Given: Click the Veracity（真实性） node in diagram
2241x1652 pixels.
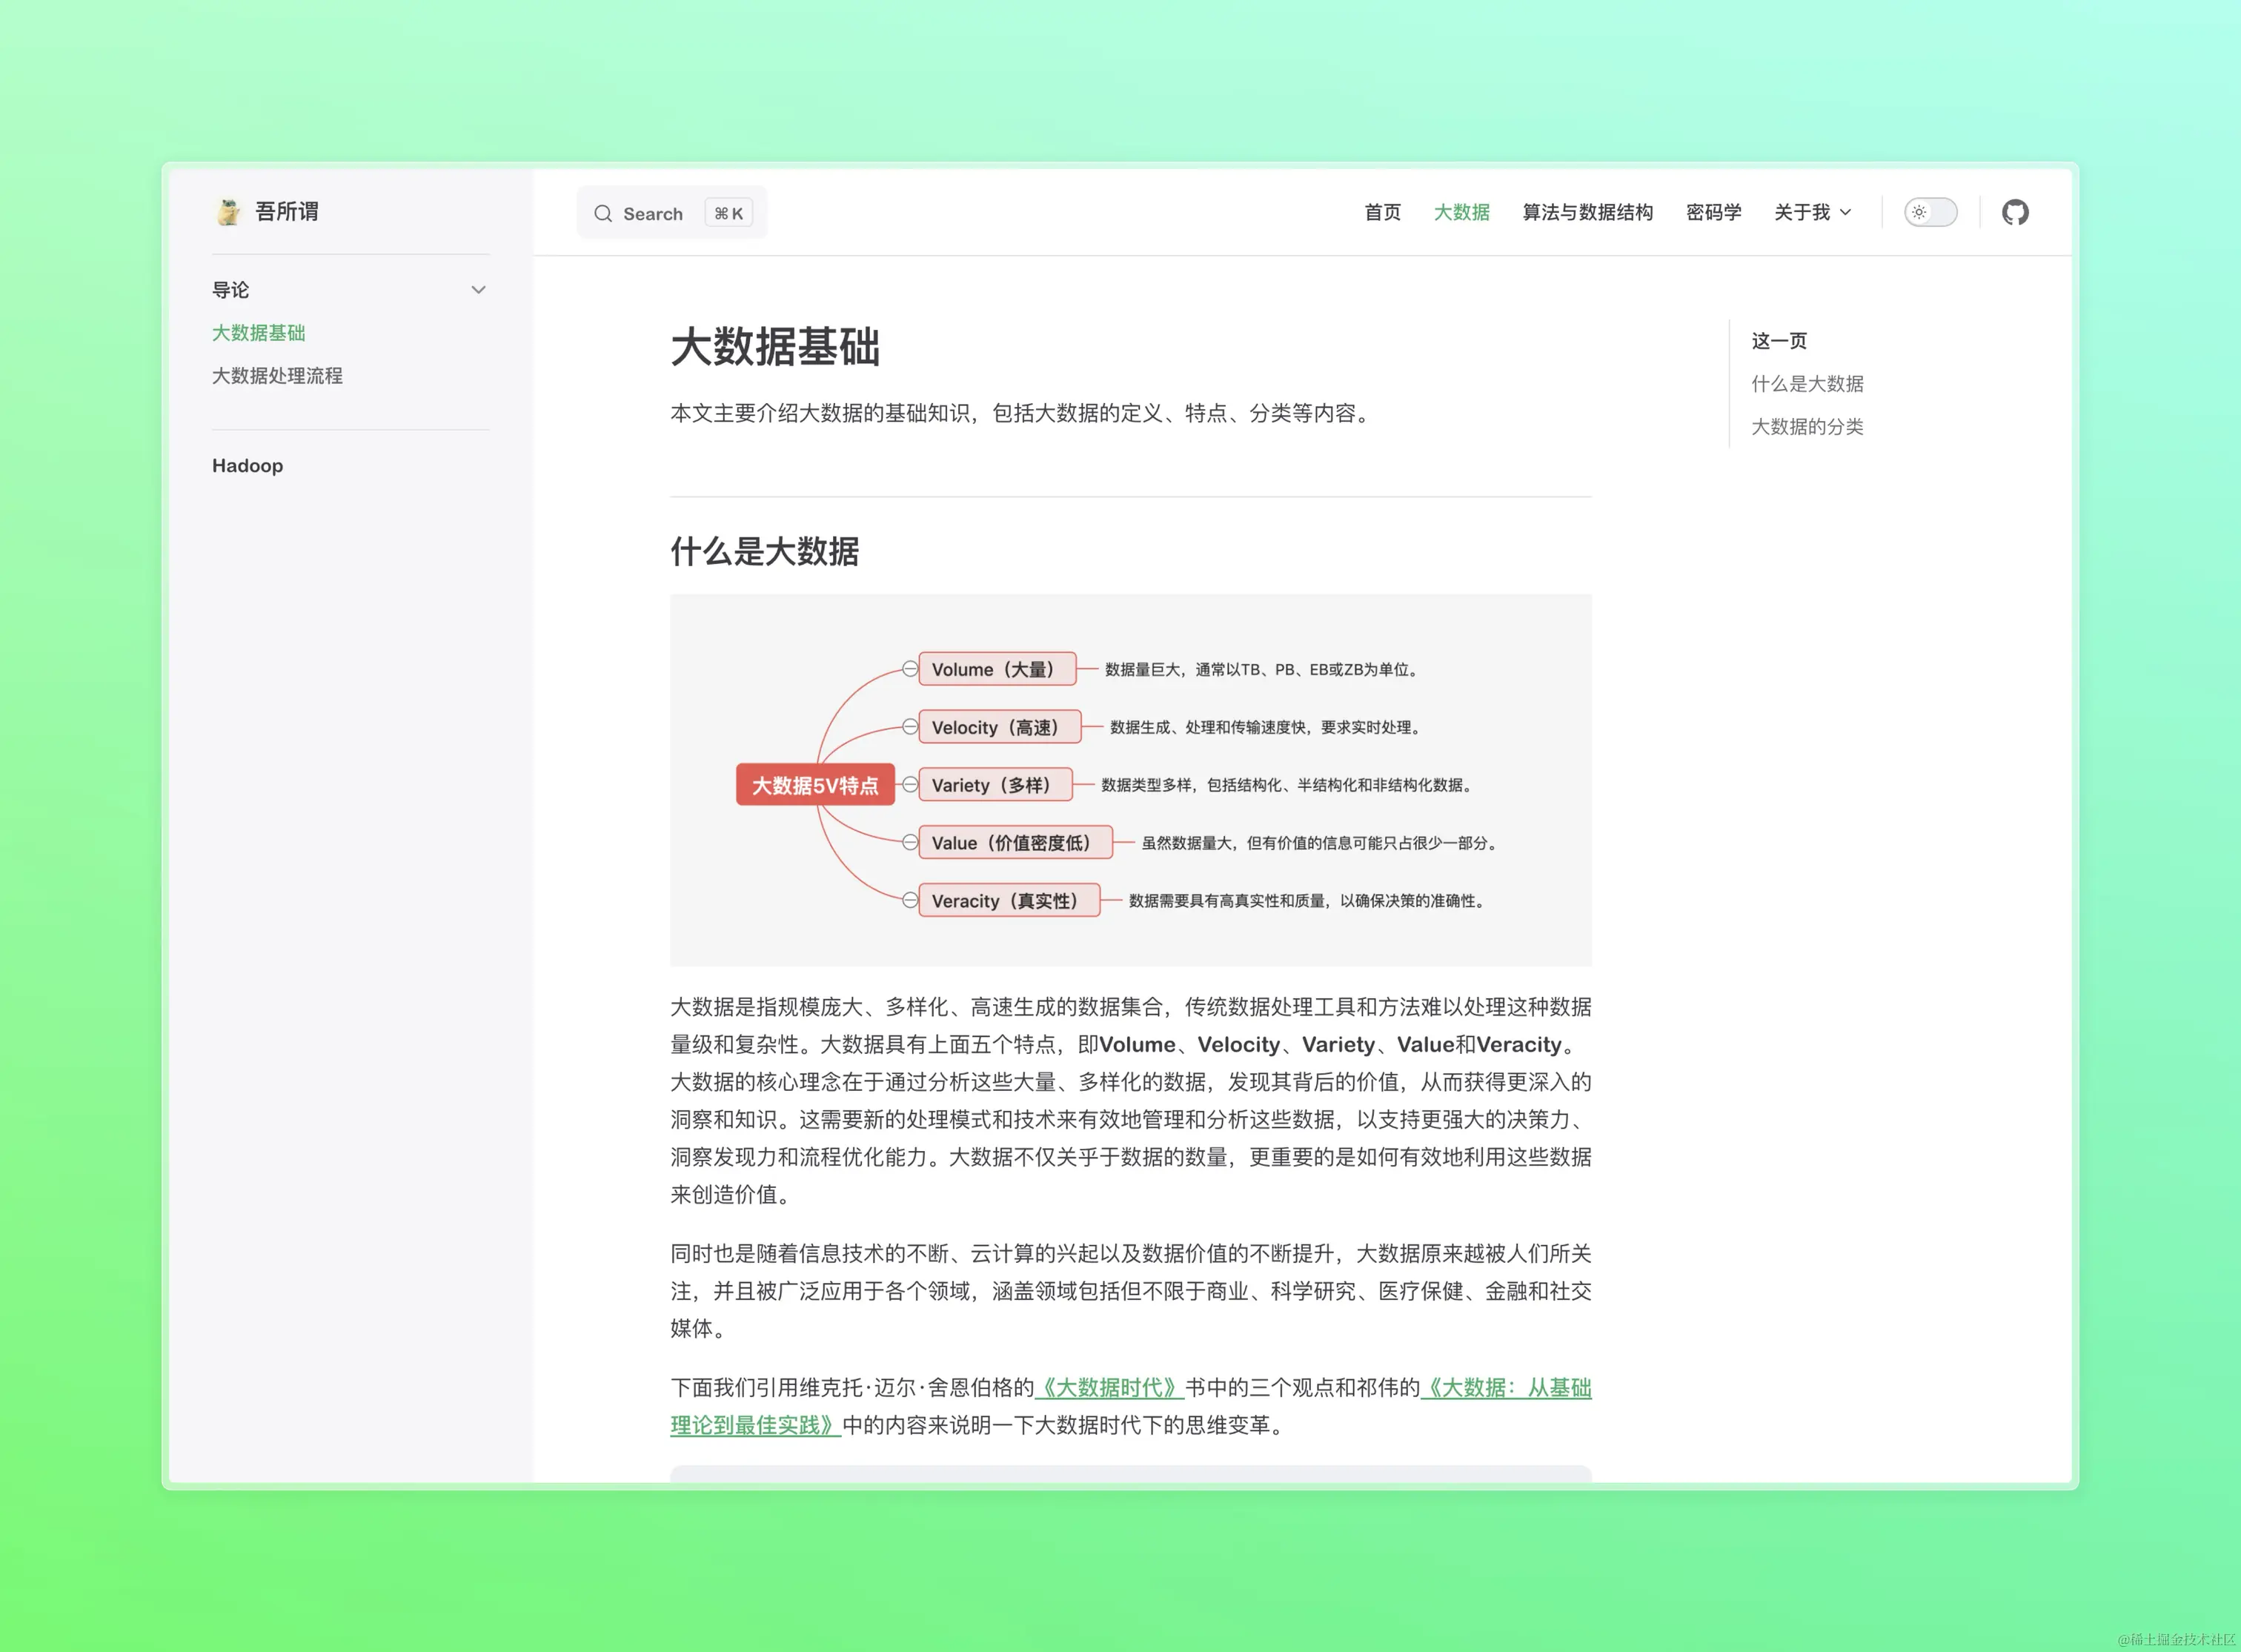Looking at the screenshot, I should coord(1009,900).
